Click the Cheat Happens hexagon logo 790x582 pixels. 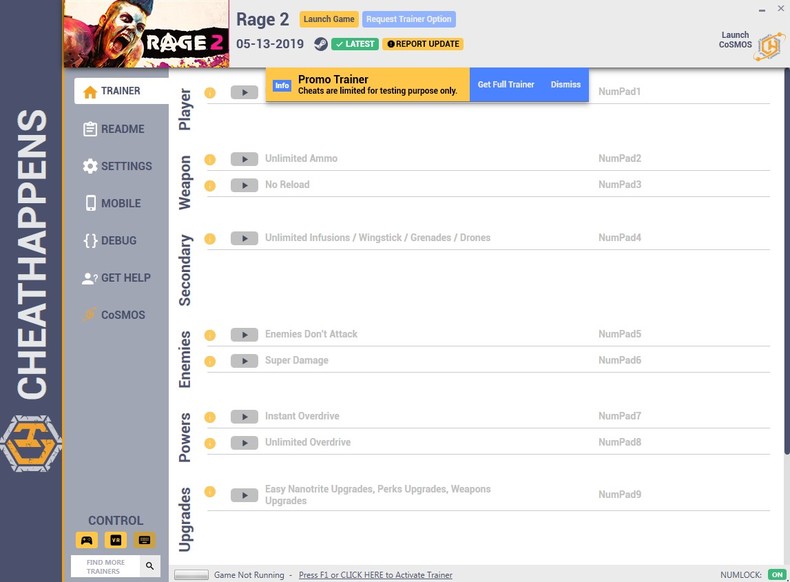31,443
